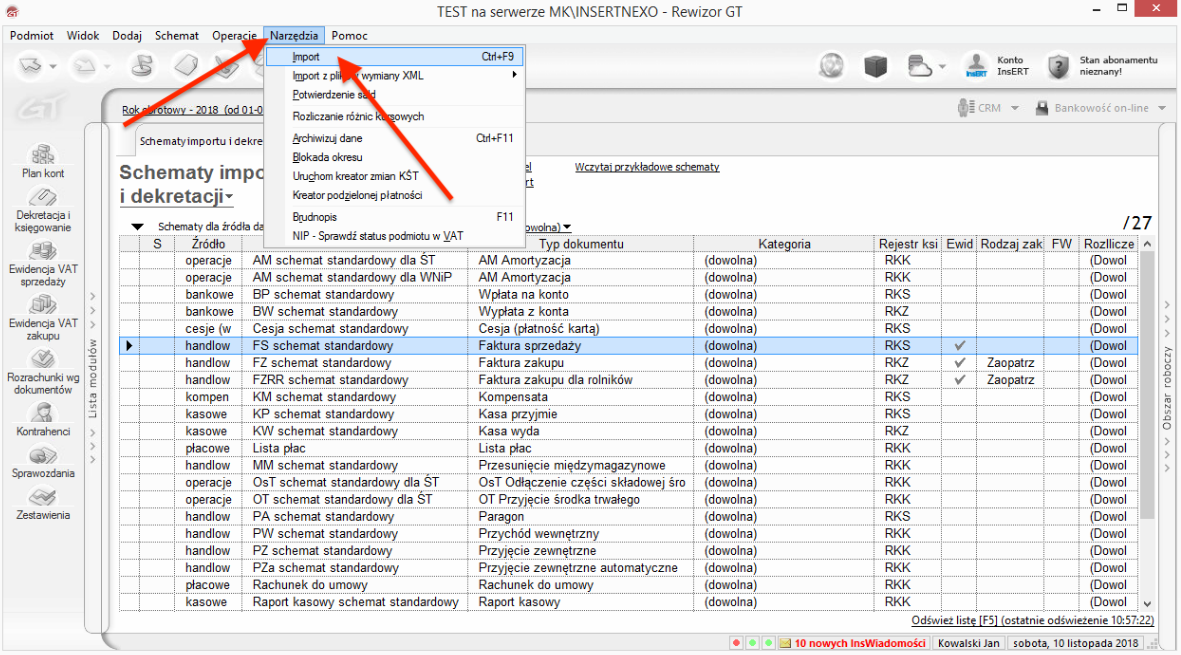Open Ewidencja VAT zakupu module

pos(43,305)
